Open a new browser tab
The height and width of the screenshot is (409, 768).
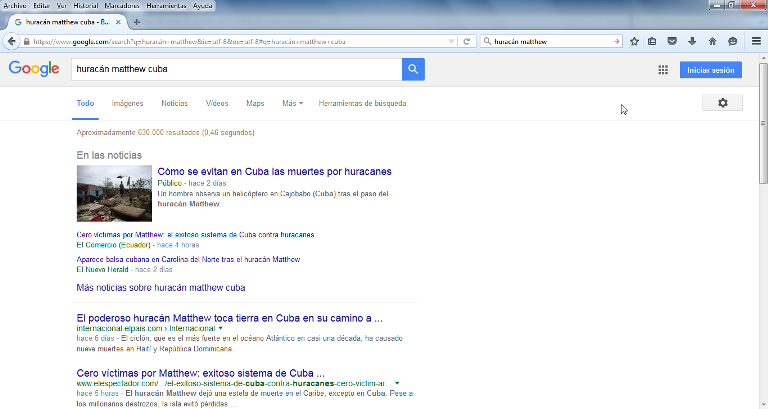pos(137,22)
